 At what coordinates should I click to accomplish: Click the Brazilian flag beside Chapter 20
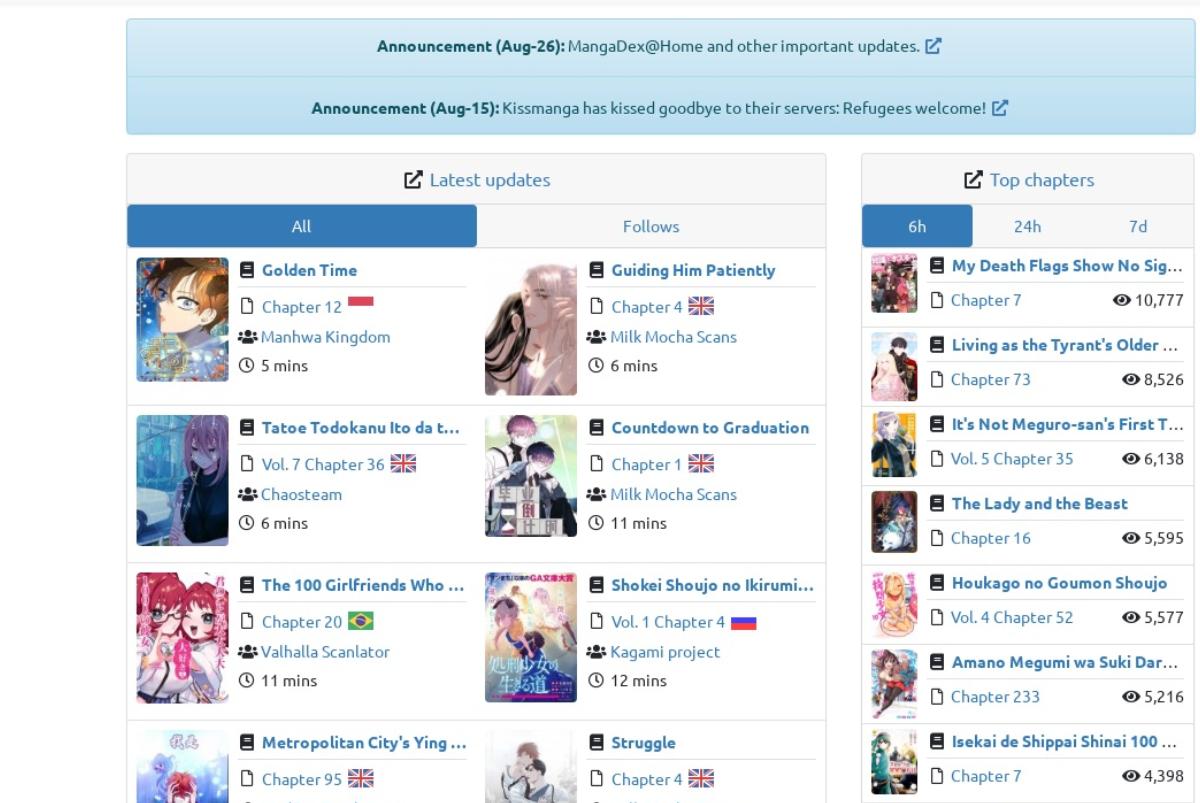pyautogui.click(x=361, y=622)
